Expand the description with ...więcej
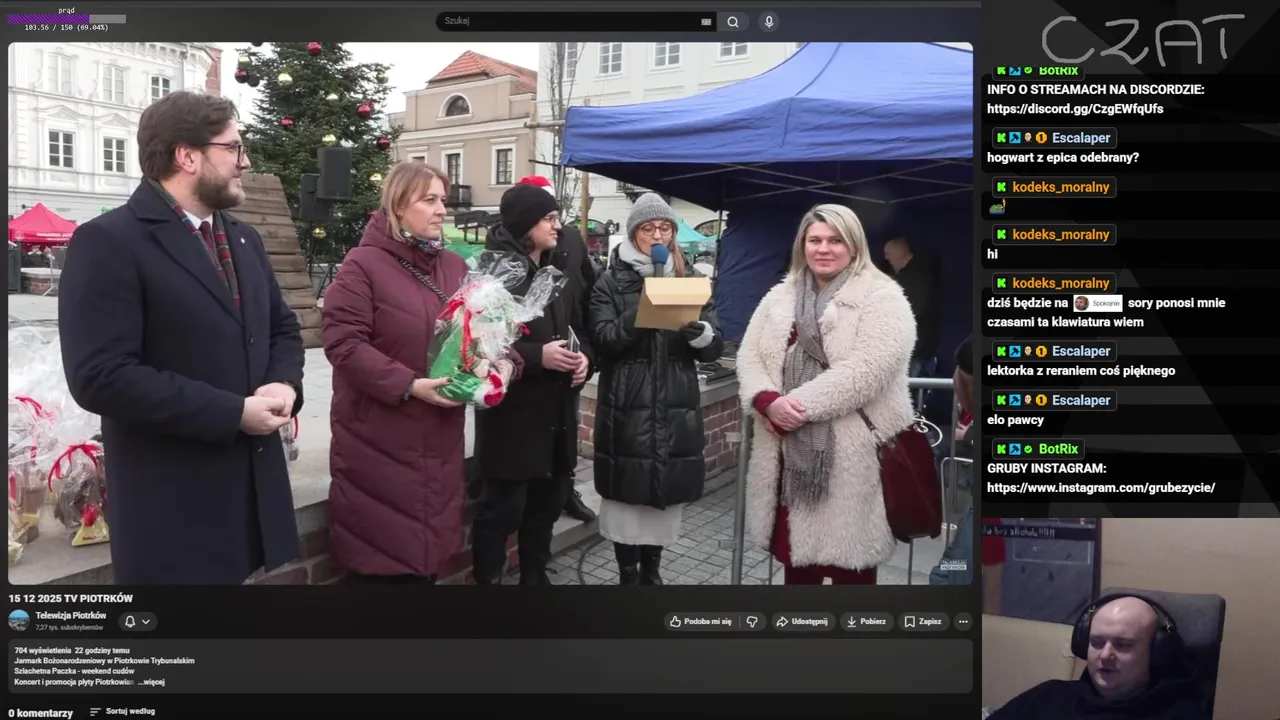 151,682
